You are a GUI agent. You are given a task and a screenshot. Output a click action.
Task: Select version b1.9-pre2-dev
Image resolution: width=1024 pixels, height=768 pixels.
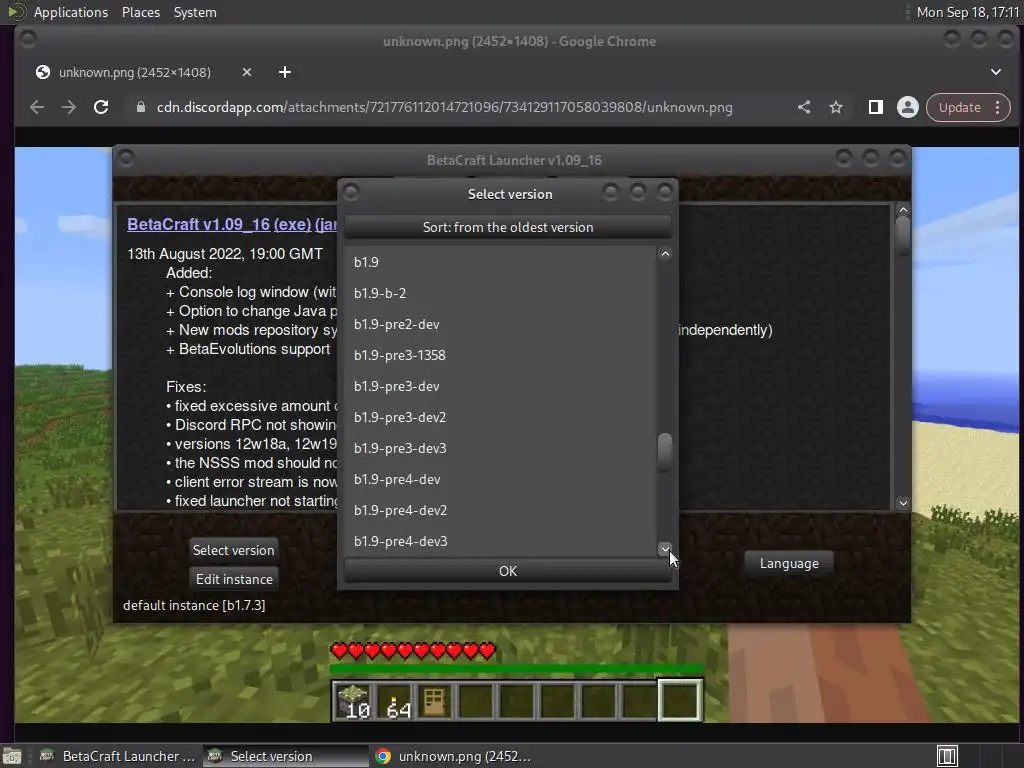click(500, 324)
